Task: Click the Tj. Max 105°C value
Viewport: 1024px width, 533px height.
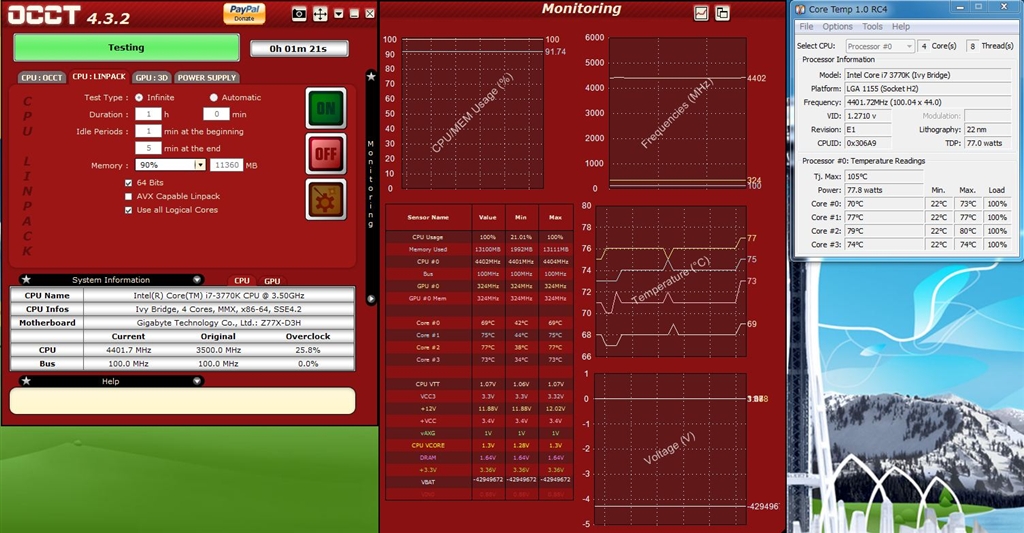Action: 884,176
